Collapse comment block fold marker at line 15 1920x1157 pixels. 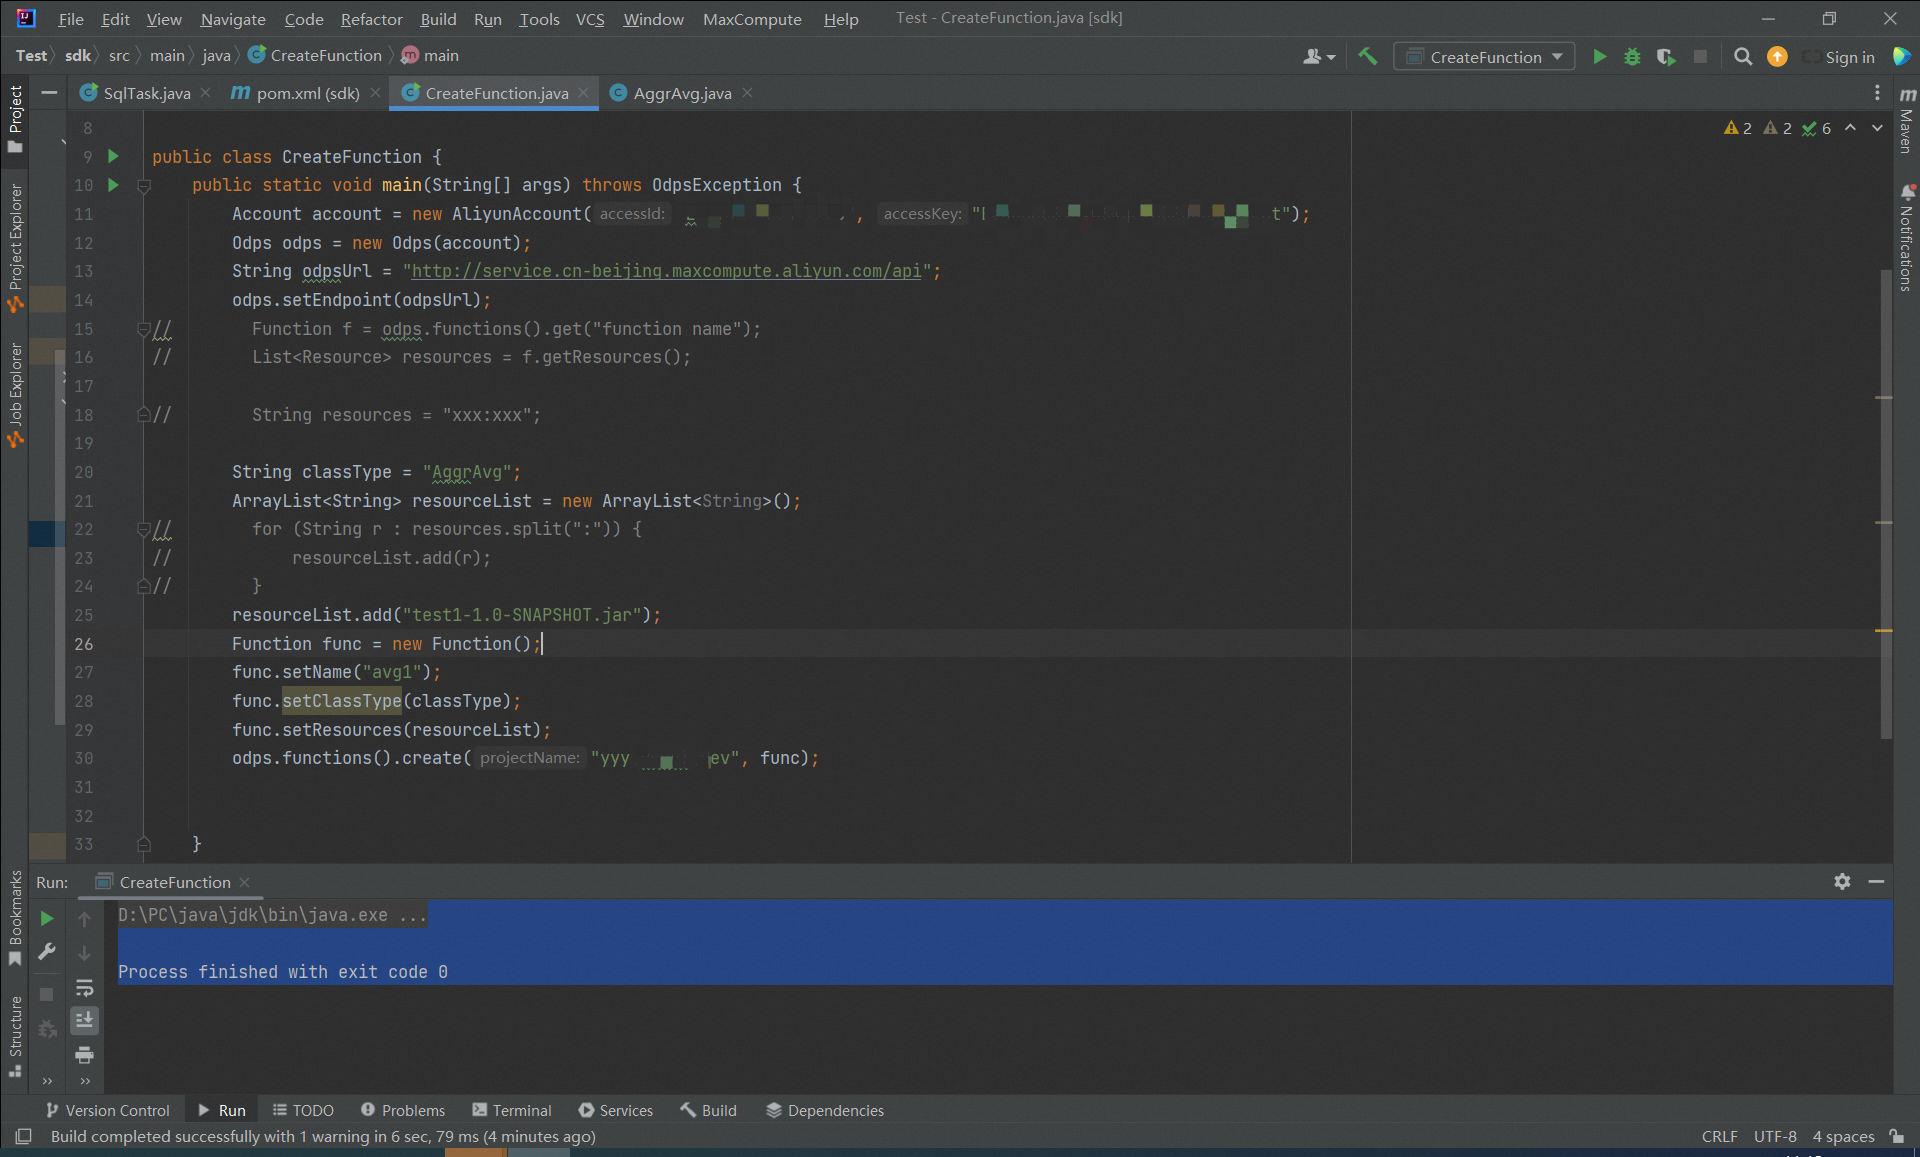tap(144, 329)
